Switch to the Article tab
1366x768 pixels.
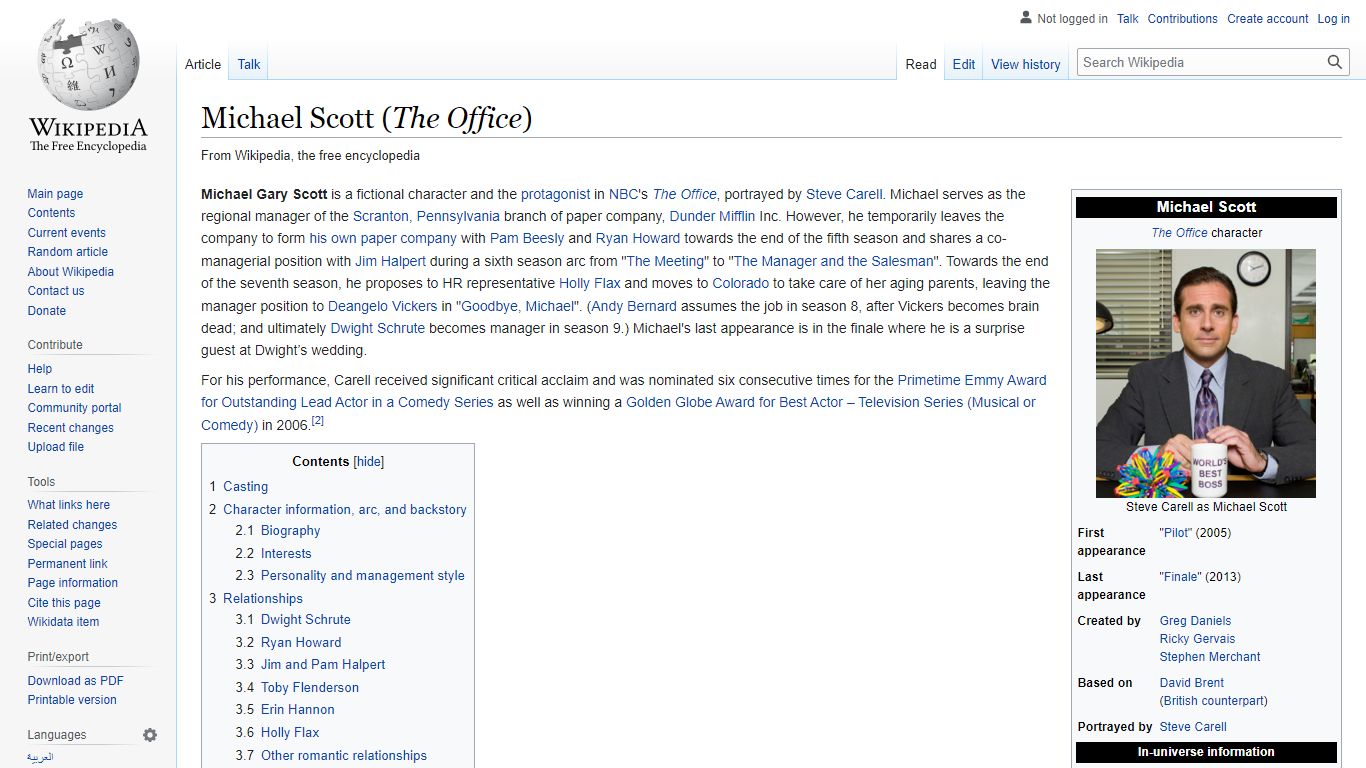click(203, 64)
